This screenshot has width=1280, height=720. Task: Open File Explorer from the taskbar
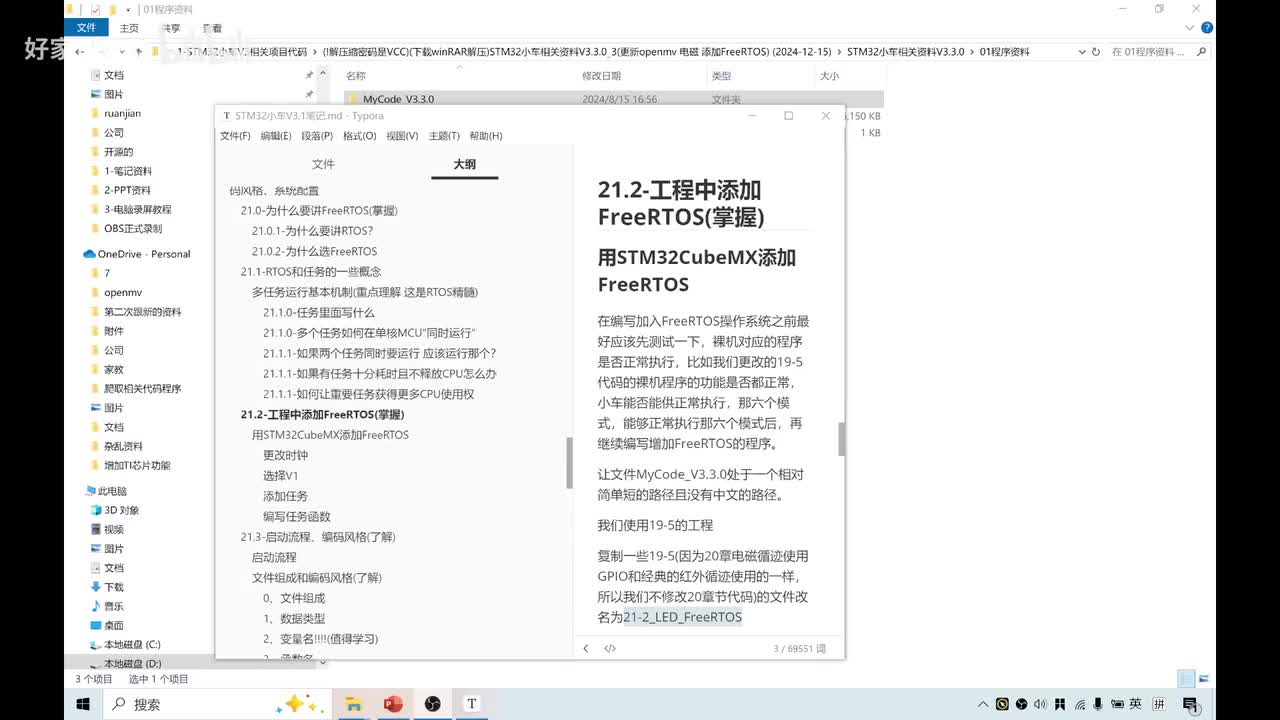[353, 704]
